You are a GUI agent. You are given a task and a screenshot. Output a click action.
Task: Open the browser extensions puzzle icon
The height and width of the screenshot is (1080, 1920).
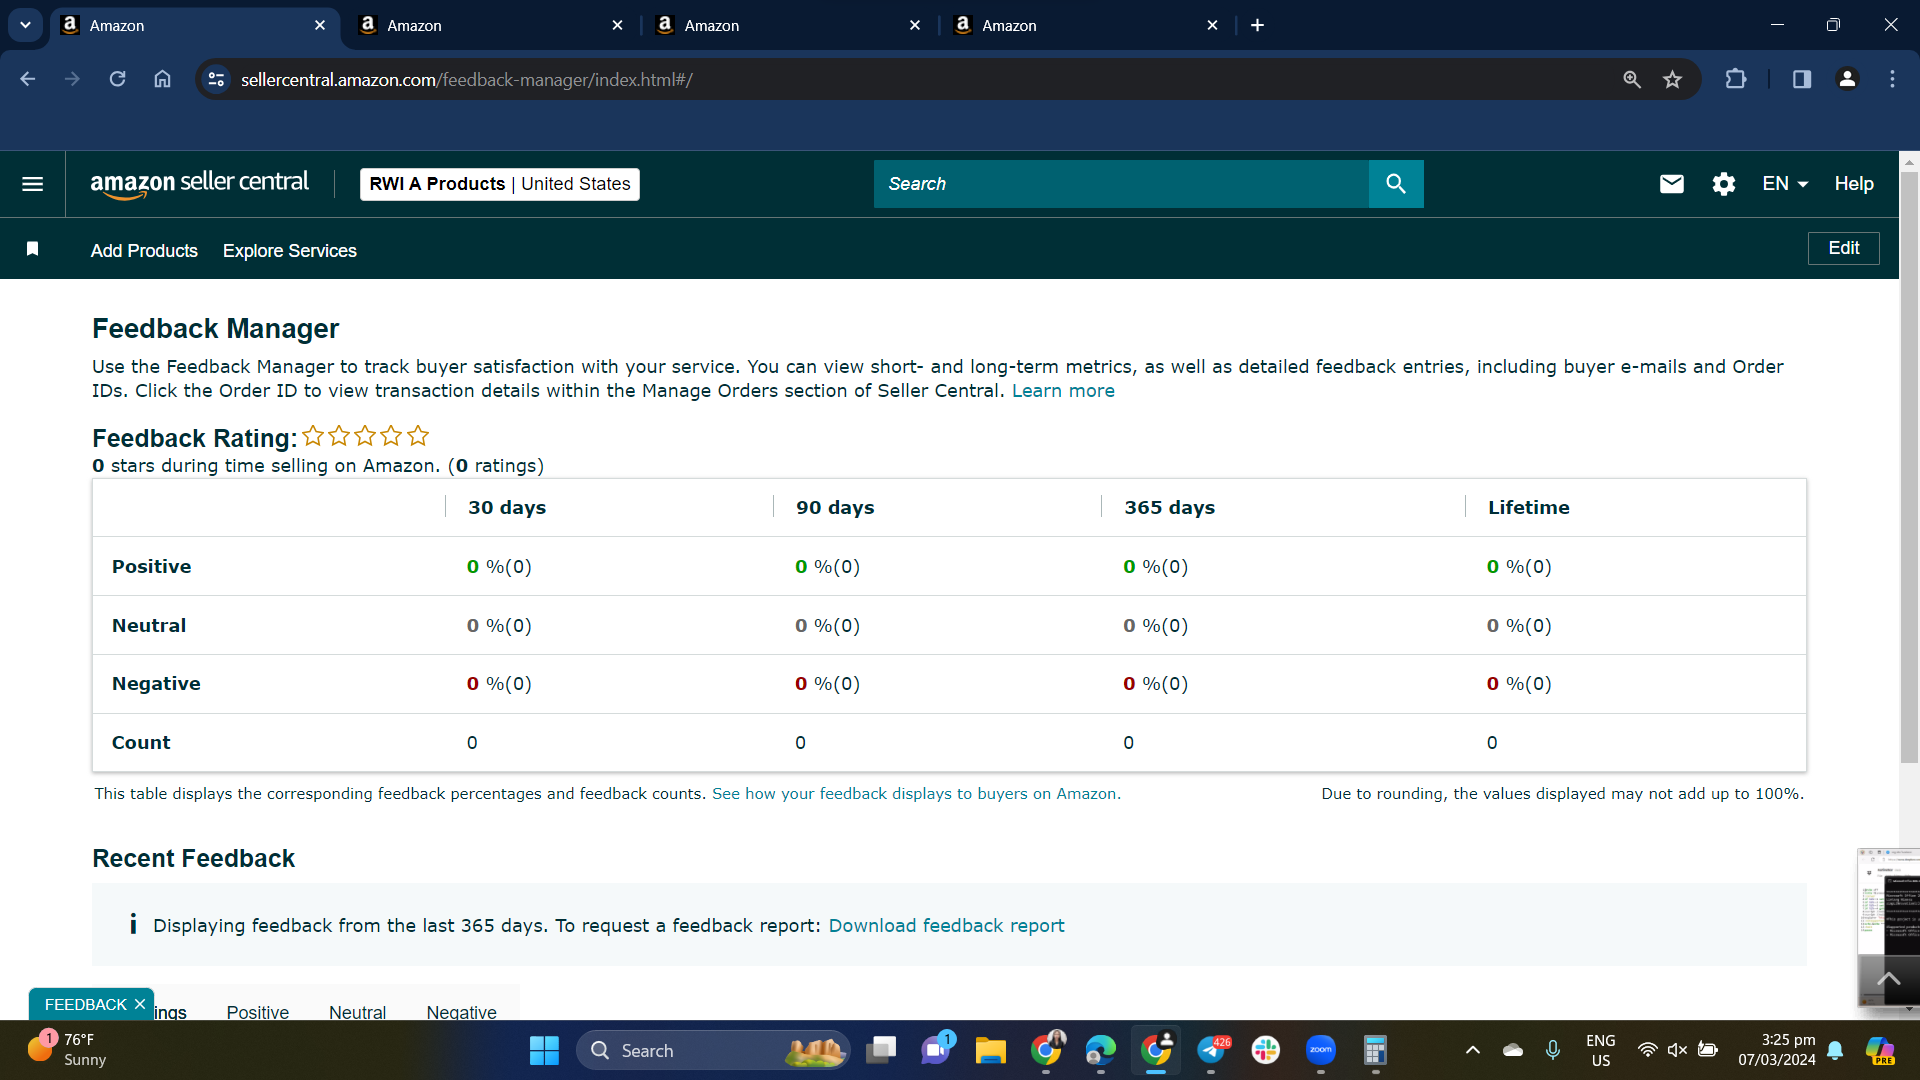1736,79
